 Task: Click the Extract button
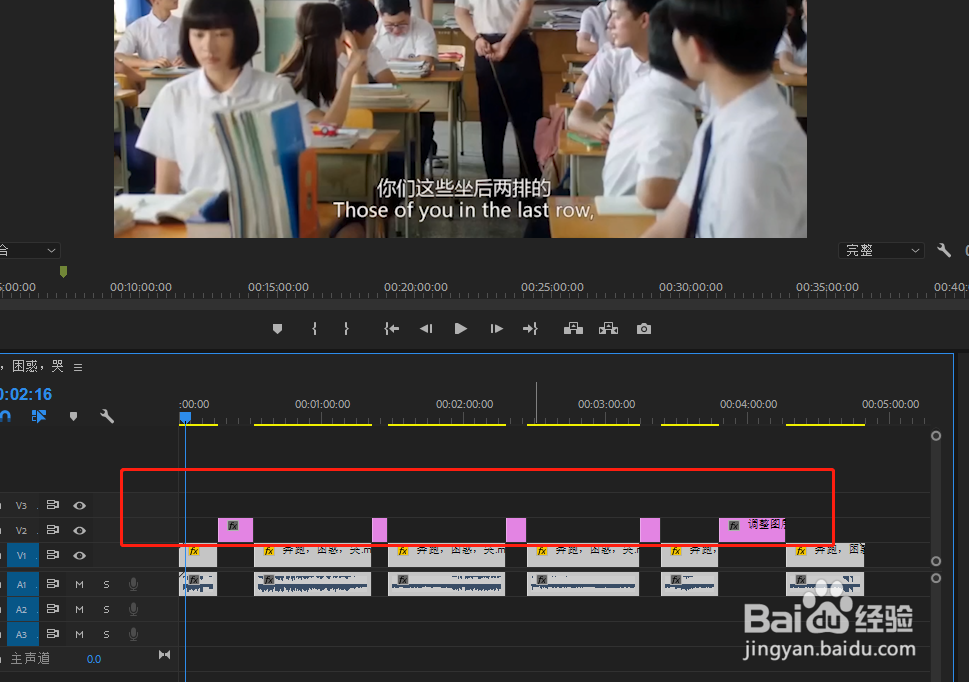tap(609, 329)
